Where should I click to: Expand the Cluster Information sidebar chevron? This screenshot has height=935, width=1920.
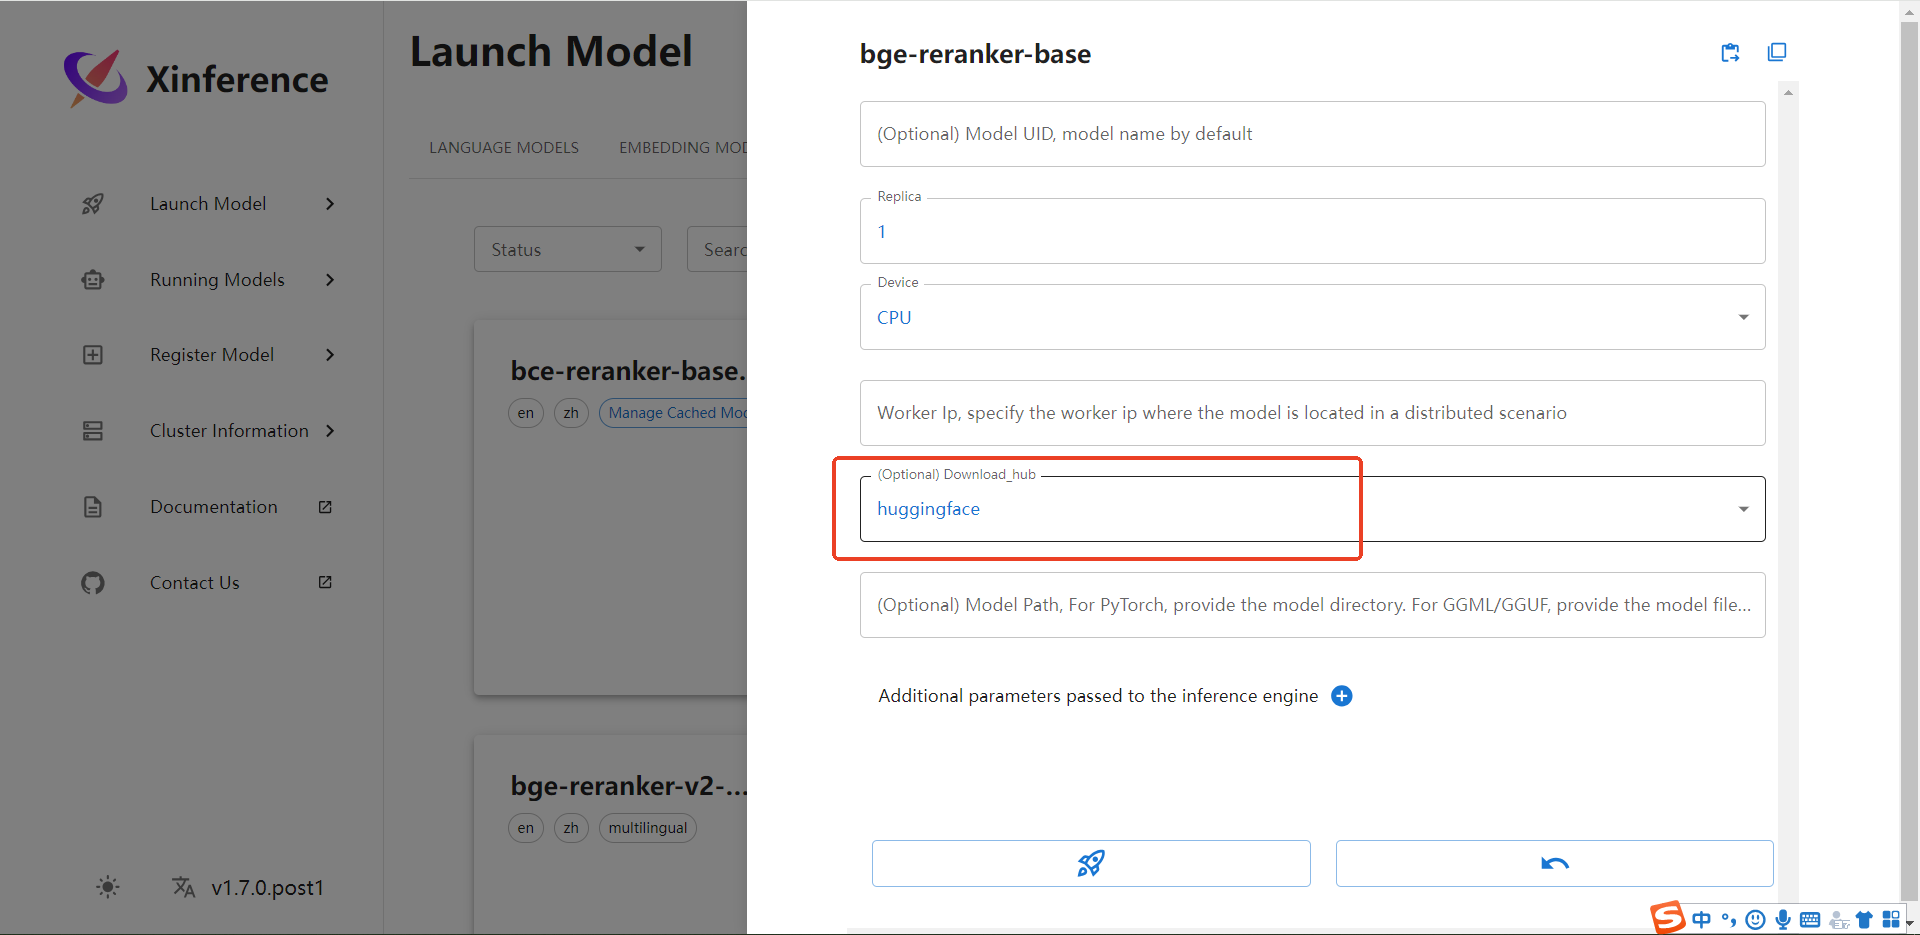(x=330, y=431)
